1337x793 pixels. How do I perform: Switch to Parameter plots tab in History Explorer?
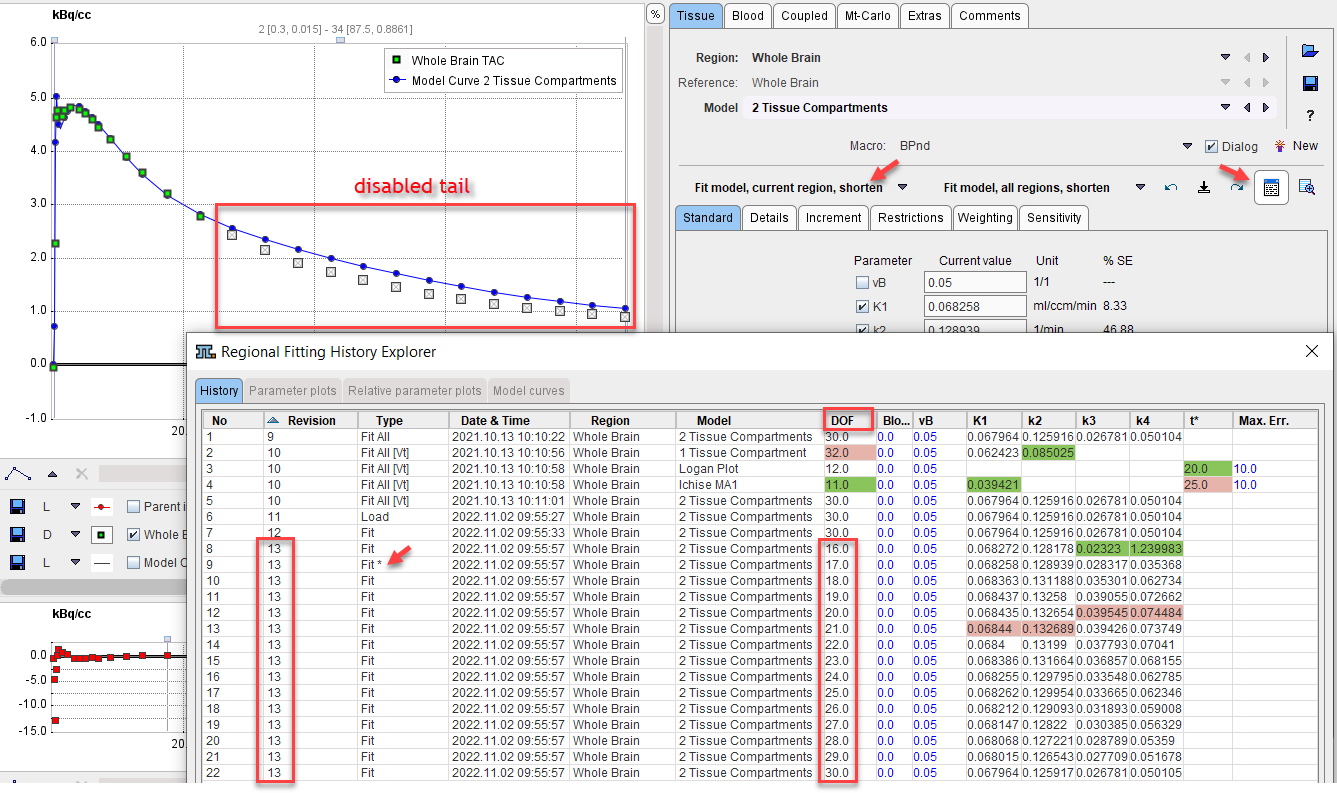(292, 391)
